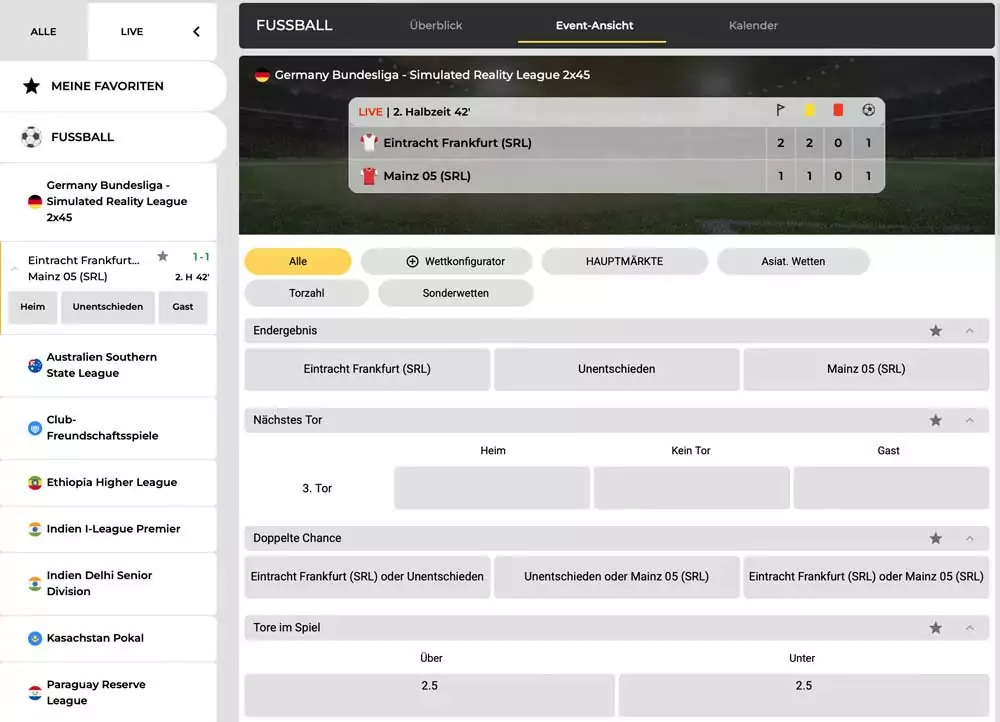Open the Fussball sport section
Image resolution: width=1000 pixels, height=722 pixels.
click(113, 137)
